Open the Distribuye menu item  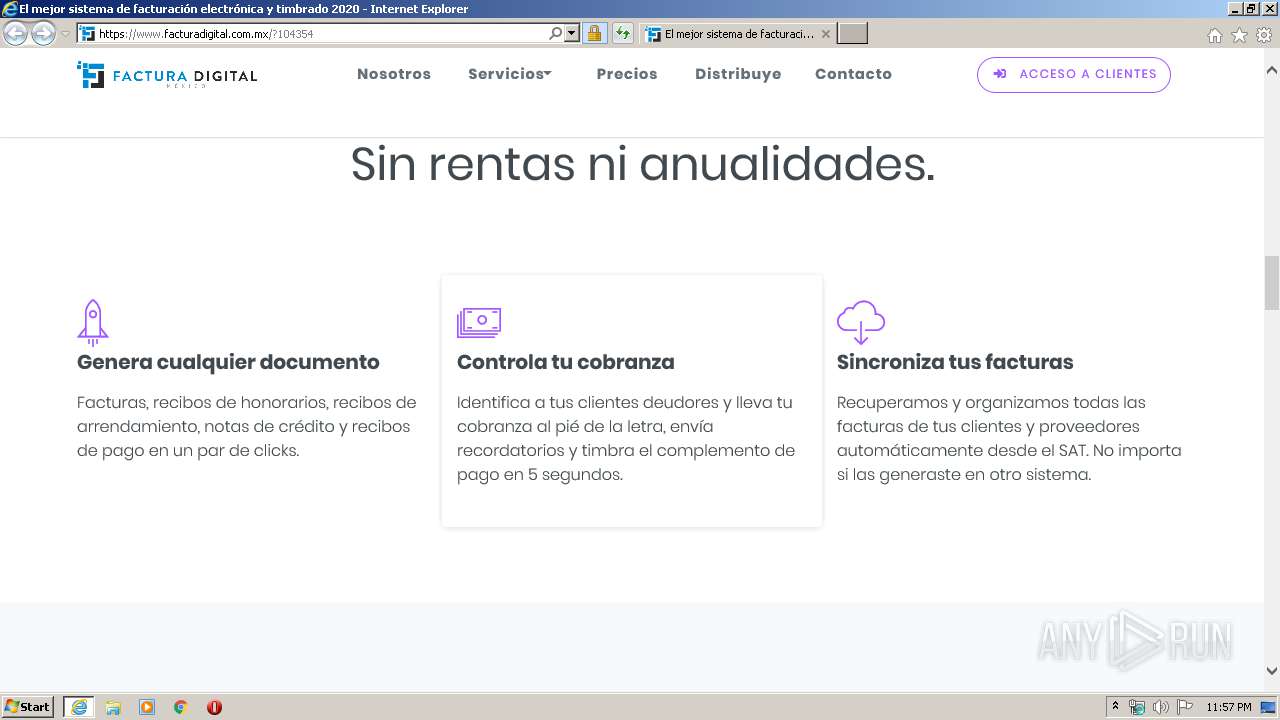(738, 74)
